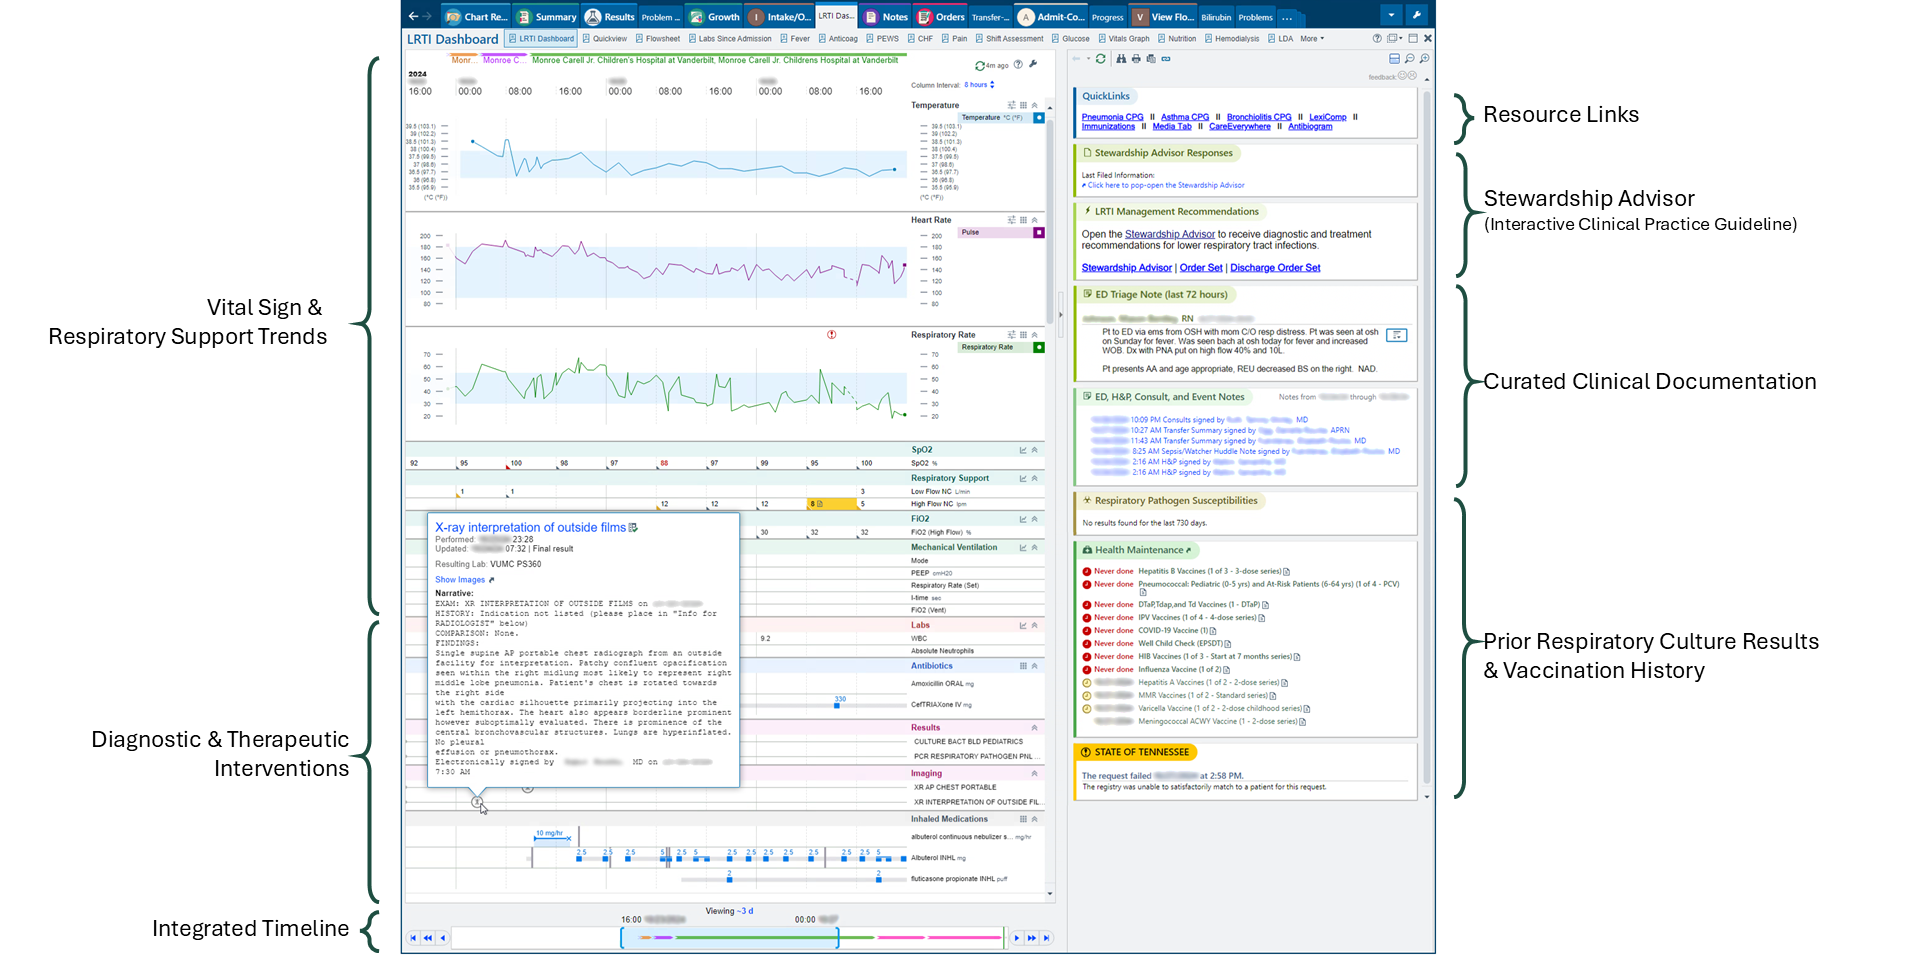Click the sidebar zoom in magnifier icon
Screen dimensions: 1920x960
tap(1424, 59)
